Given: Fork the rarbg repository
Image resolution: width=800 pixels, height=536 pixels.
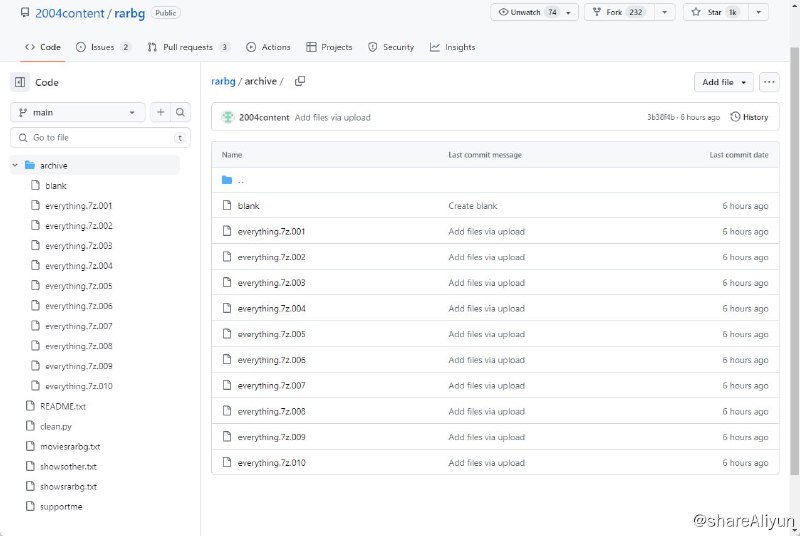Looking at the screenshot, I should coord(619,12).
